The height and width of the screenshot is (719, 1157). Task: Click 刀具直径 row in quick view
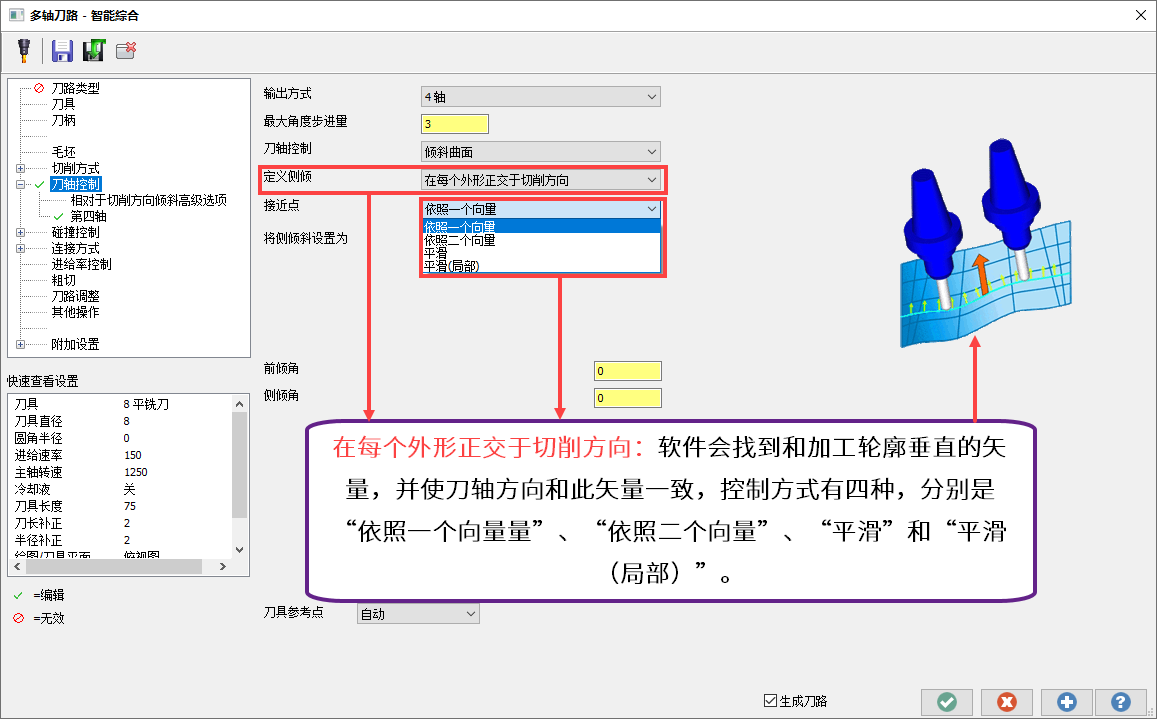pos(121,422)
